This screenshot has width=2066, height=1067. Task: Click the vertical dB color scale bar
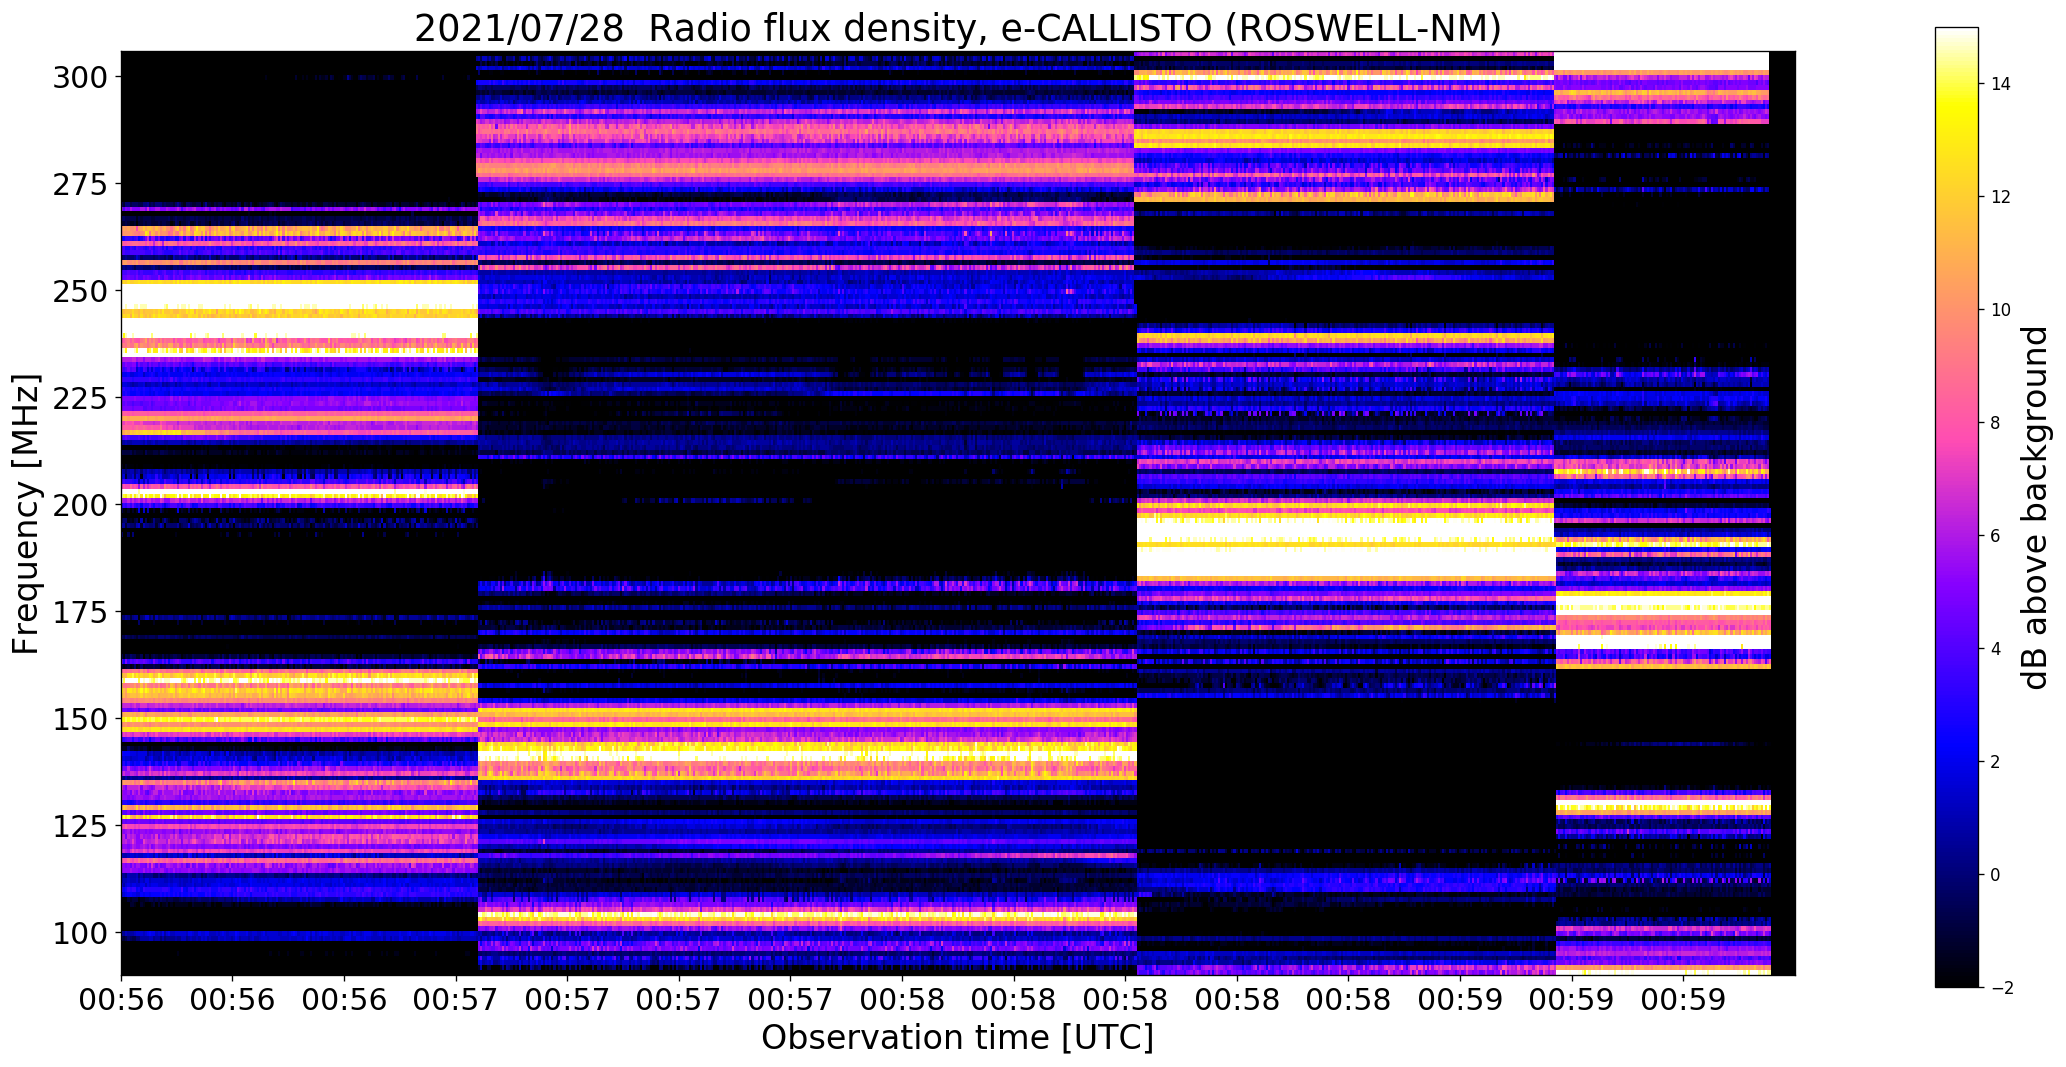pos(1957,508)
